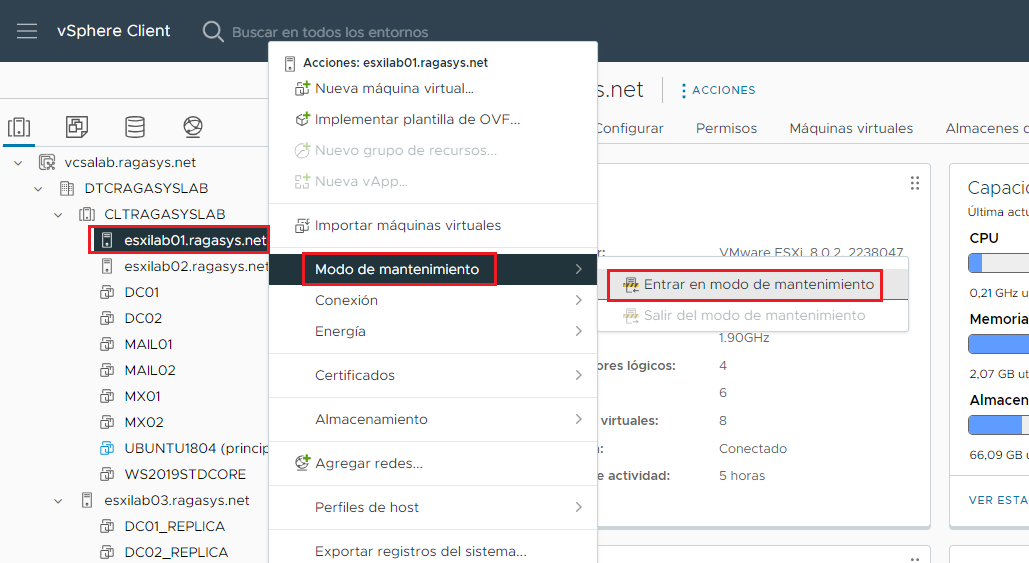Click the 'Conectado' status value
1029x563 pixels.
coord(753,449)
